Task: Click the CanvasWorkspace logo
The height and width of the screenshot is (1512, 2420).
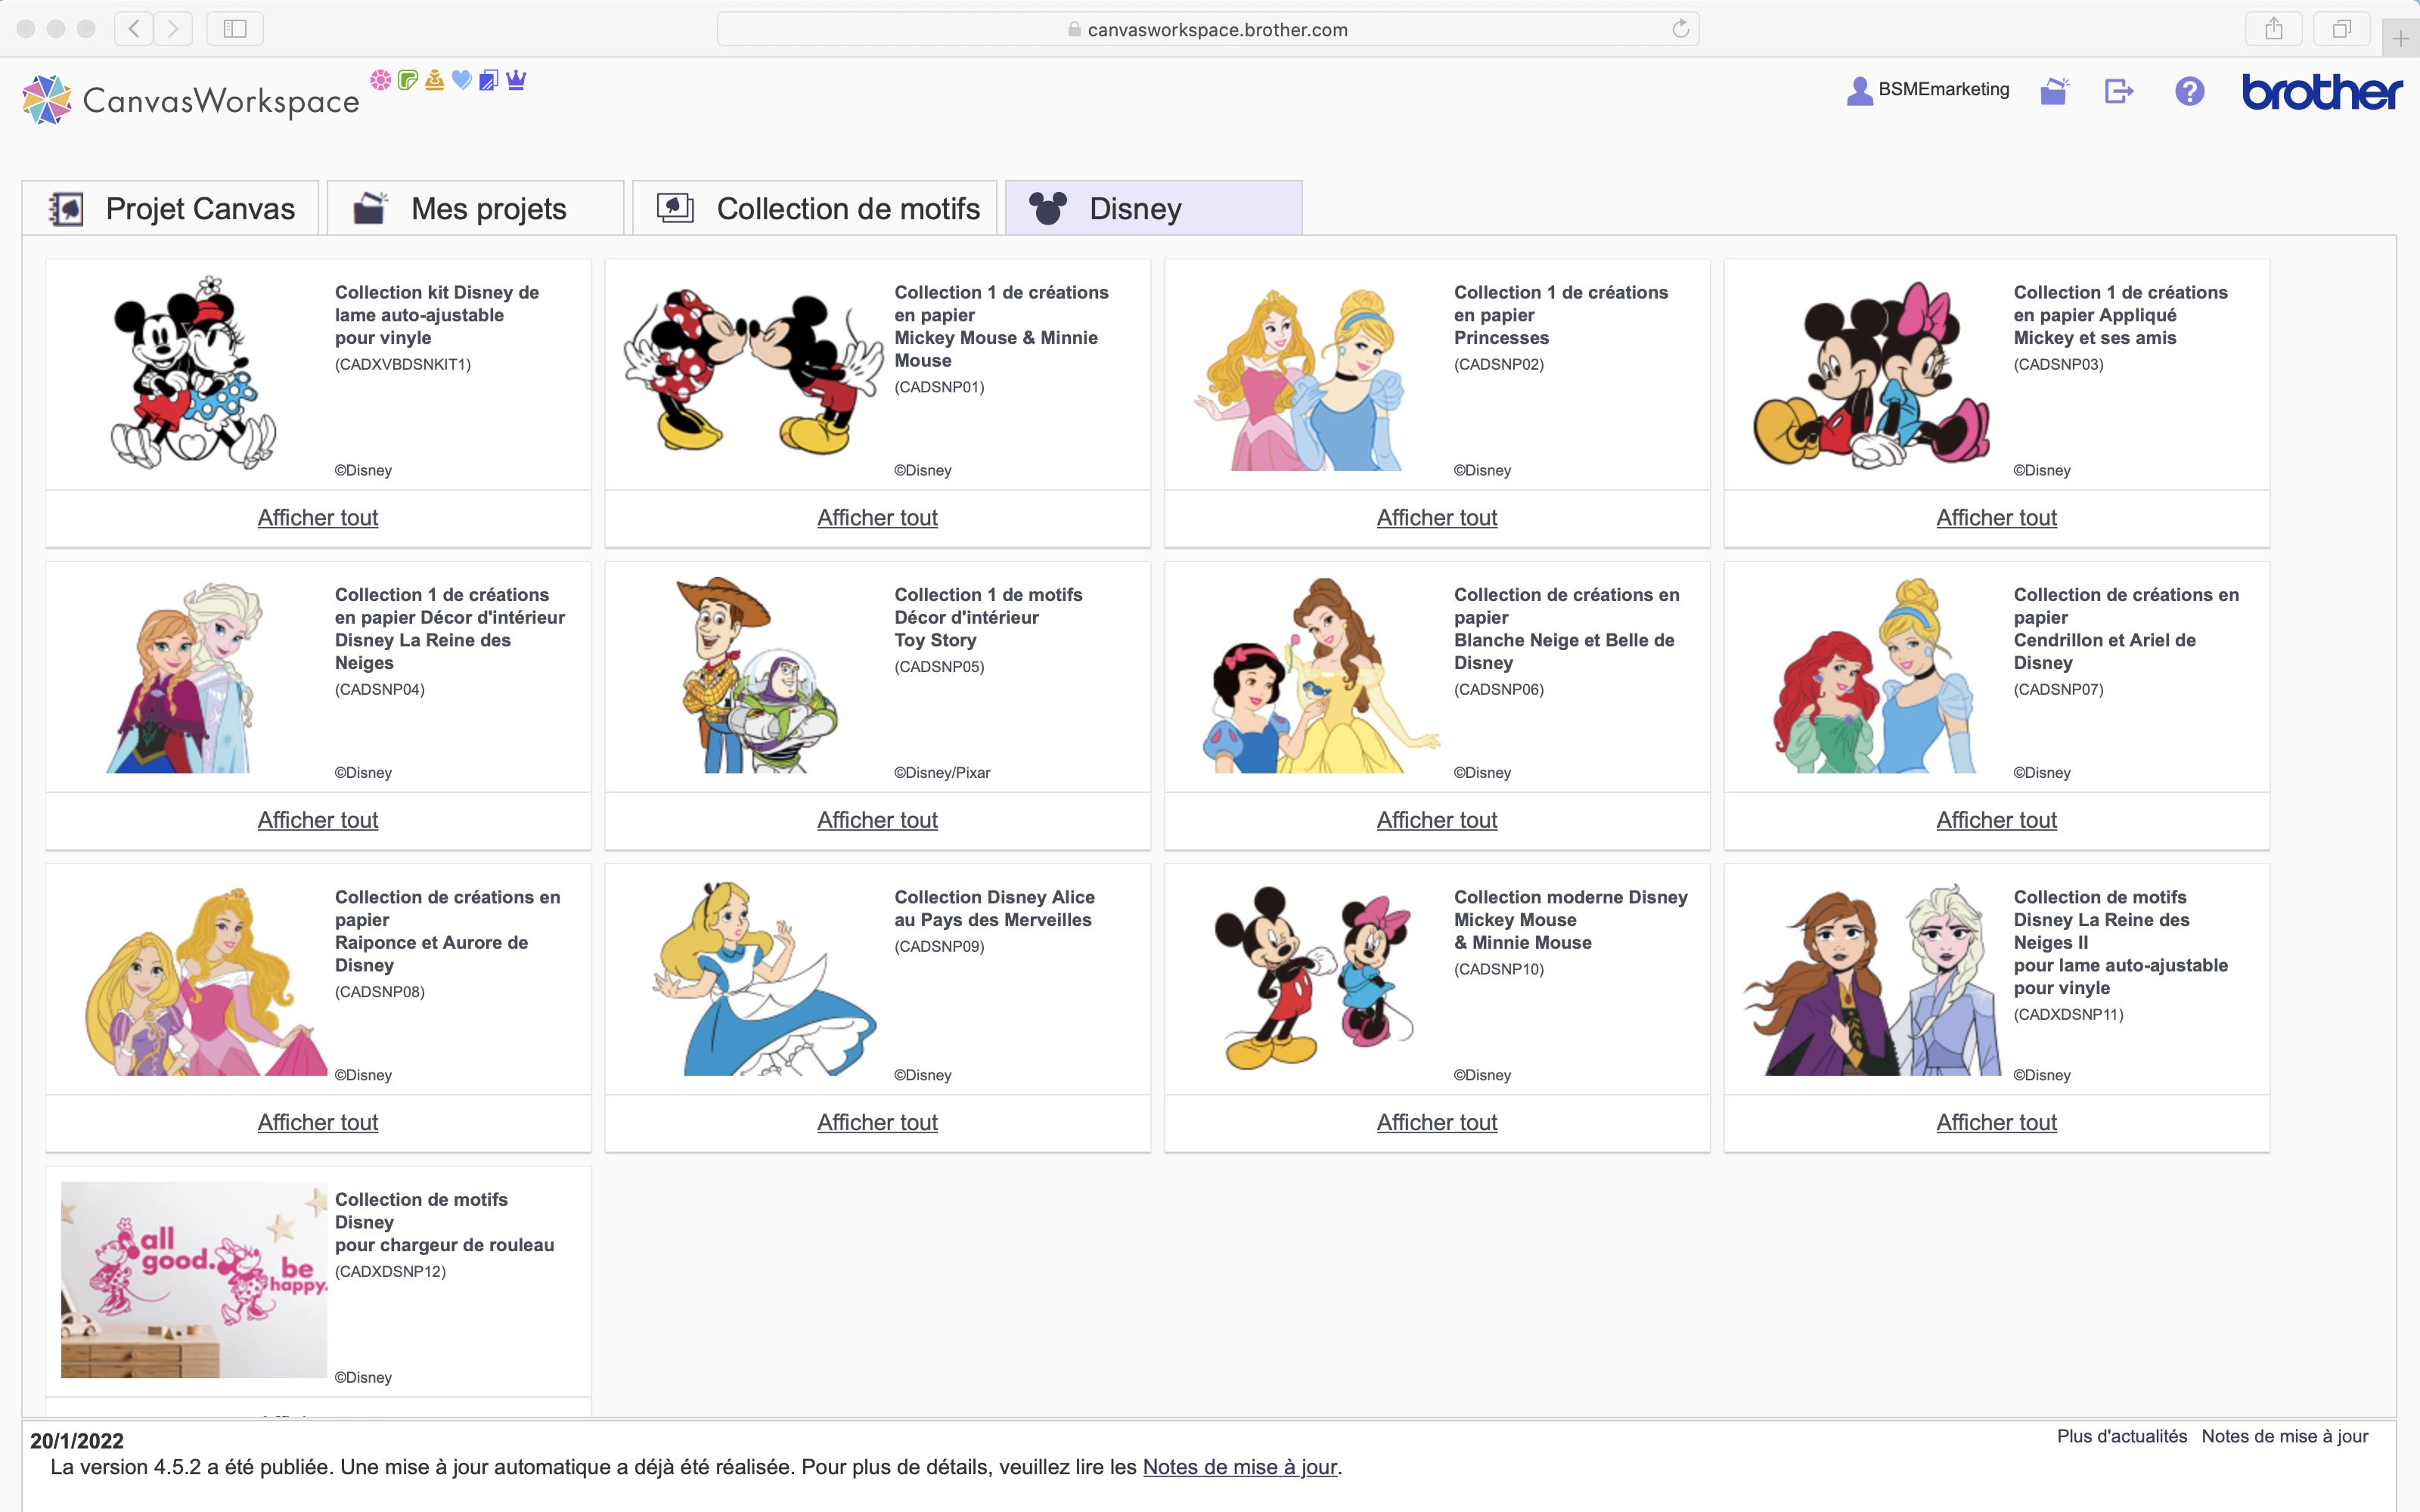Action: (190, 99)
